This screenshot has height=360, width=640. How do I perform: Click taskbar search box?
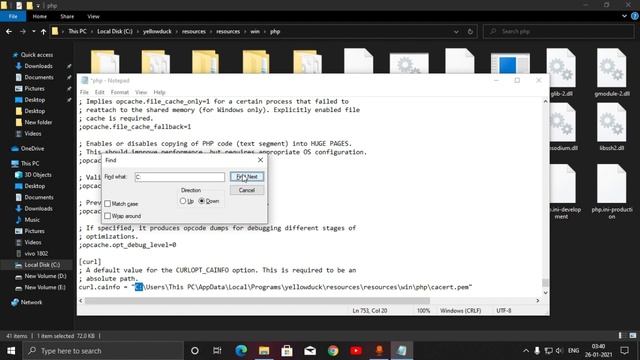point(103,351)
